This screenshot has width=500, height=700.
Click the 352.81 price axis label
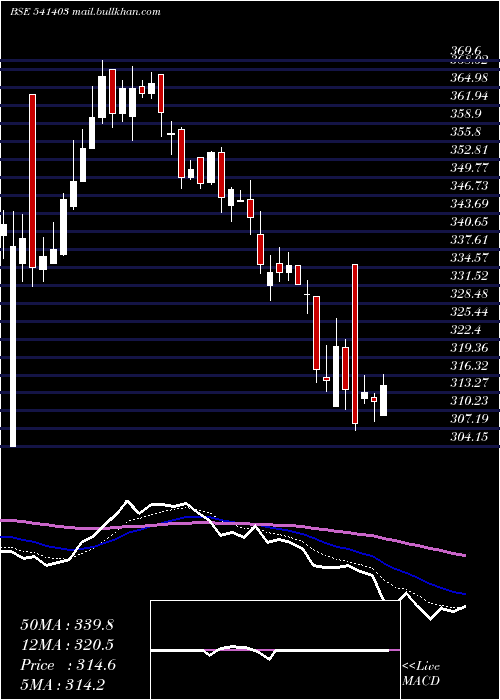(469, 149)
